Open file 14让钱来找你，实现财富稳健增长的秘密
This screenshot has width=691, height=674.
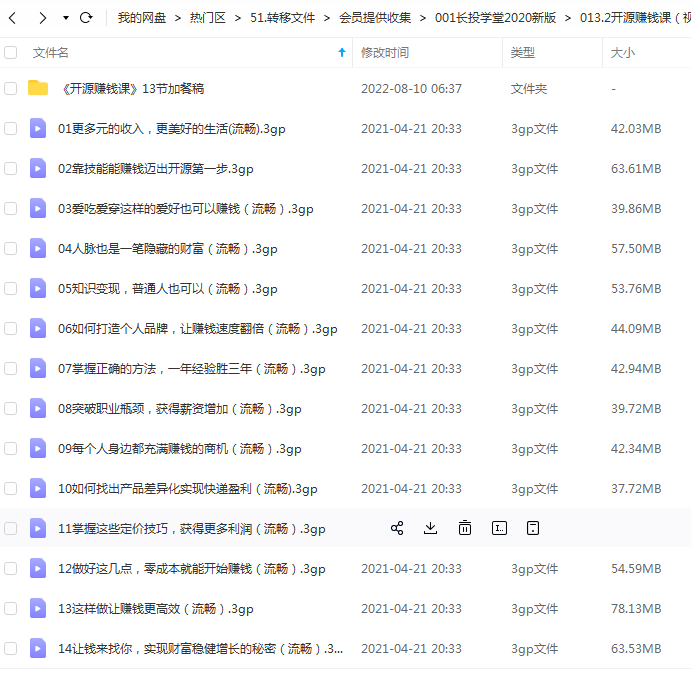(201, 649)
